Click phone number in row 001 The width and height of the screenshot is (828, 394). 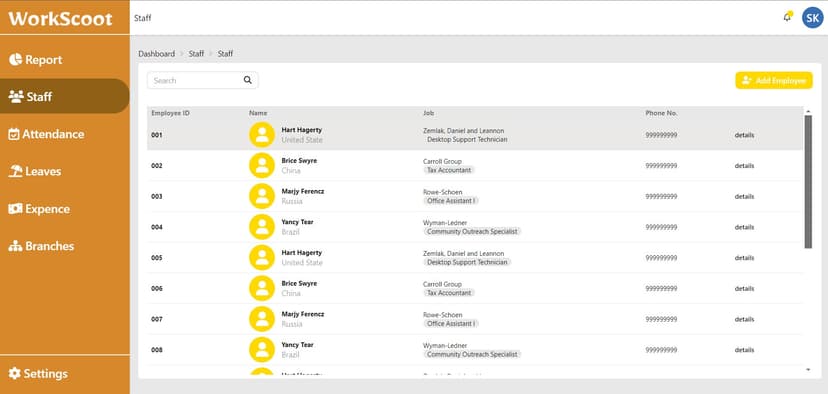point(661,135)
